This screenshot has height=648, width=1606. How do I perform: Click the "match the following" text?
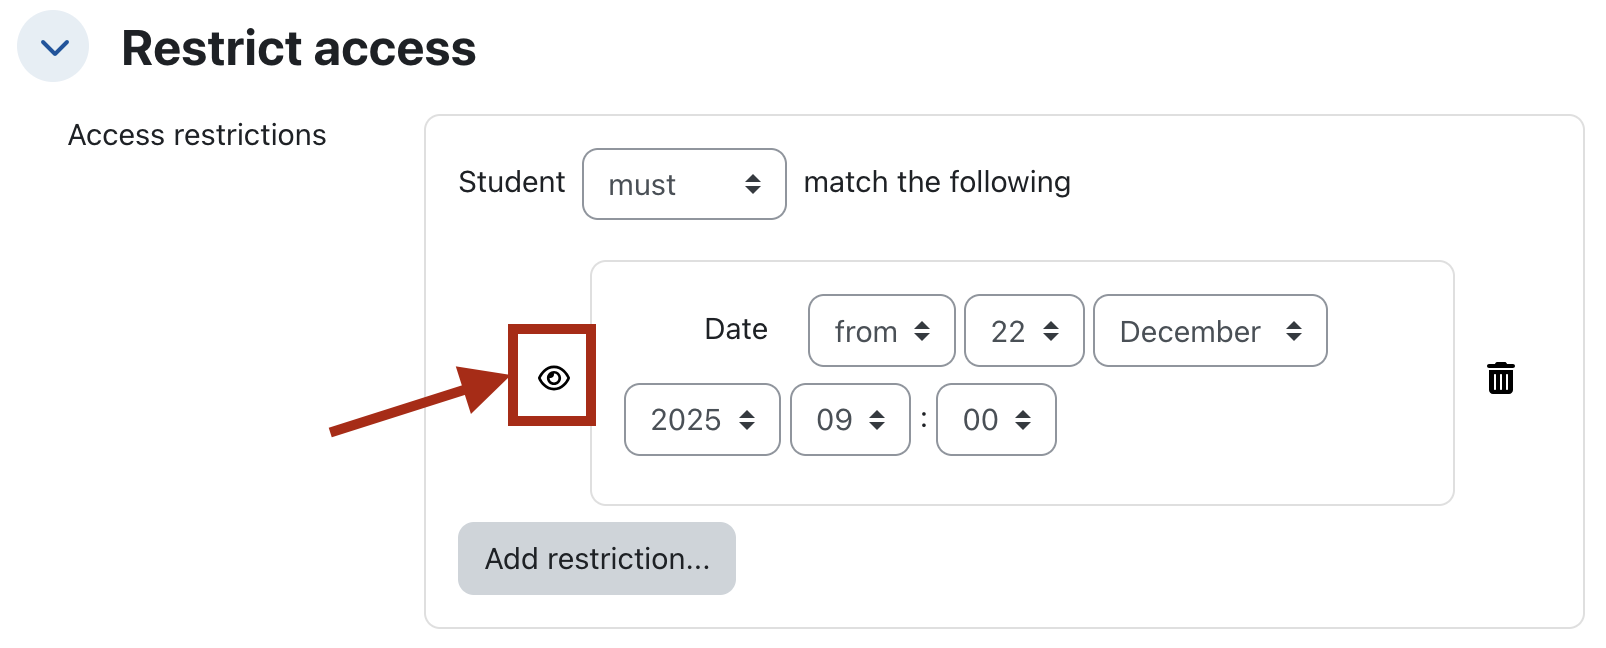[936, 182]
